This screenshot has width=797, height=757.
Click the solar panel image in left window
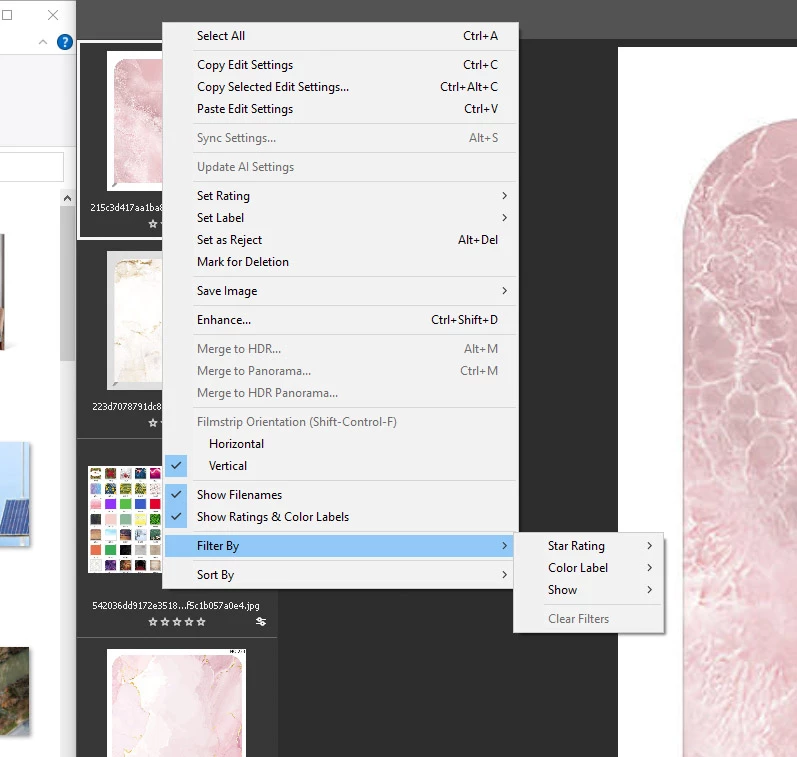(x=15, y=494)
